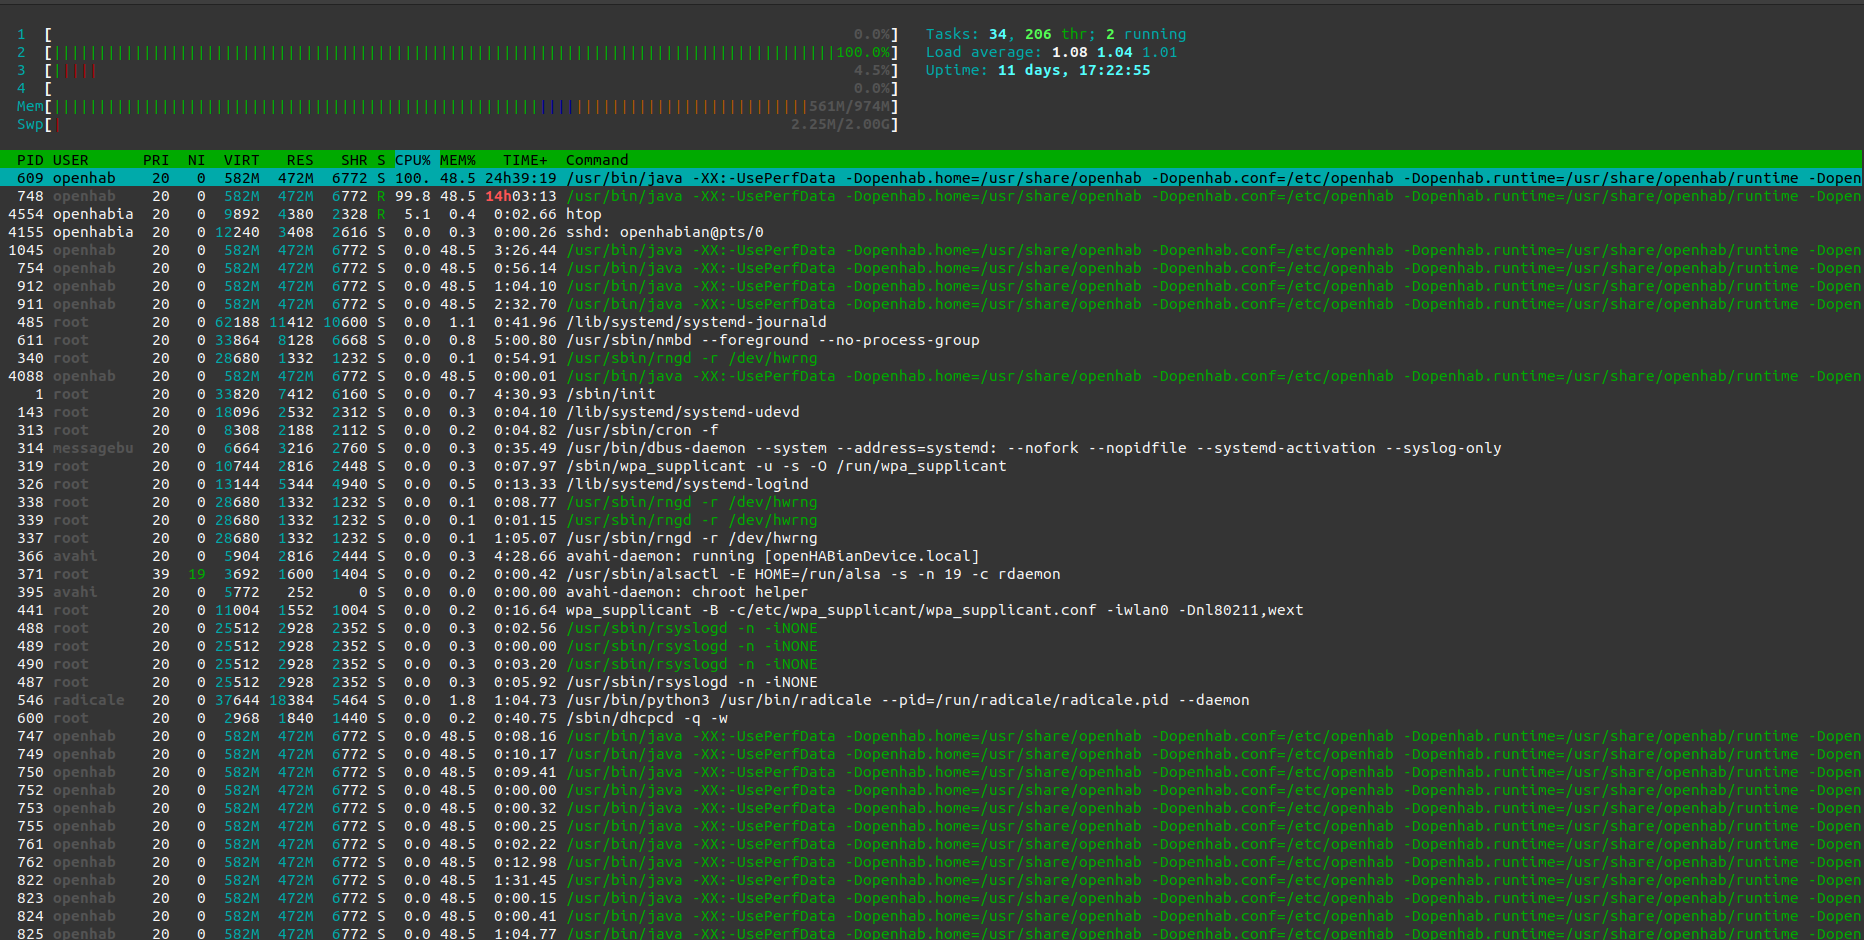Viewport: 1864px width, 940px height.
Task: Select process 4088 java row
Action: [x=931, y=376]
